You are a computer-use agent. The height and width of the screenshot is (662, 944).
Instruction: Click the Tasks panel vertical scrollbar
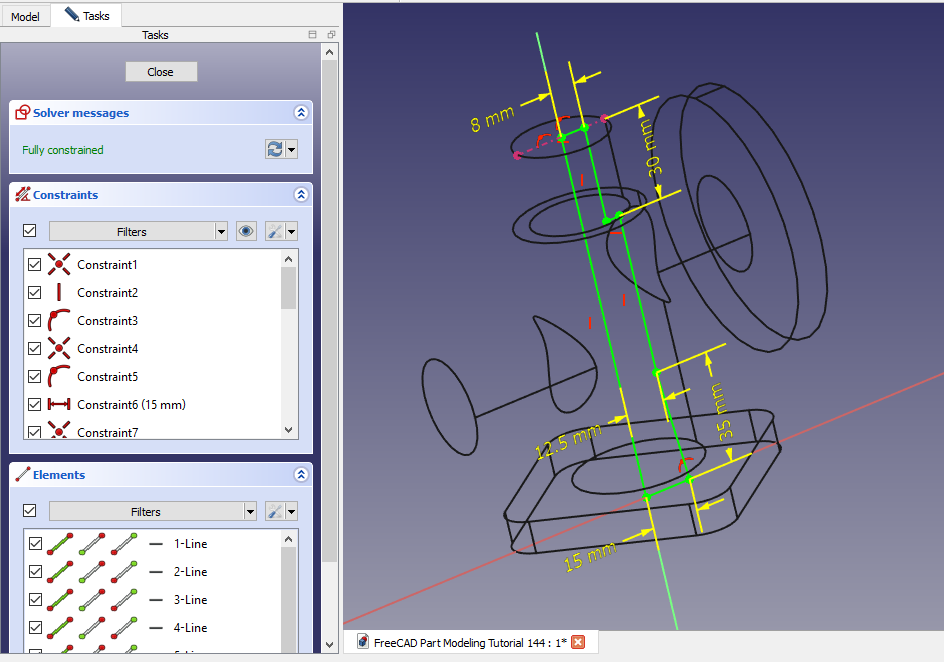(x=329, y=300)
